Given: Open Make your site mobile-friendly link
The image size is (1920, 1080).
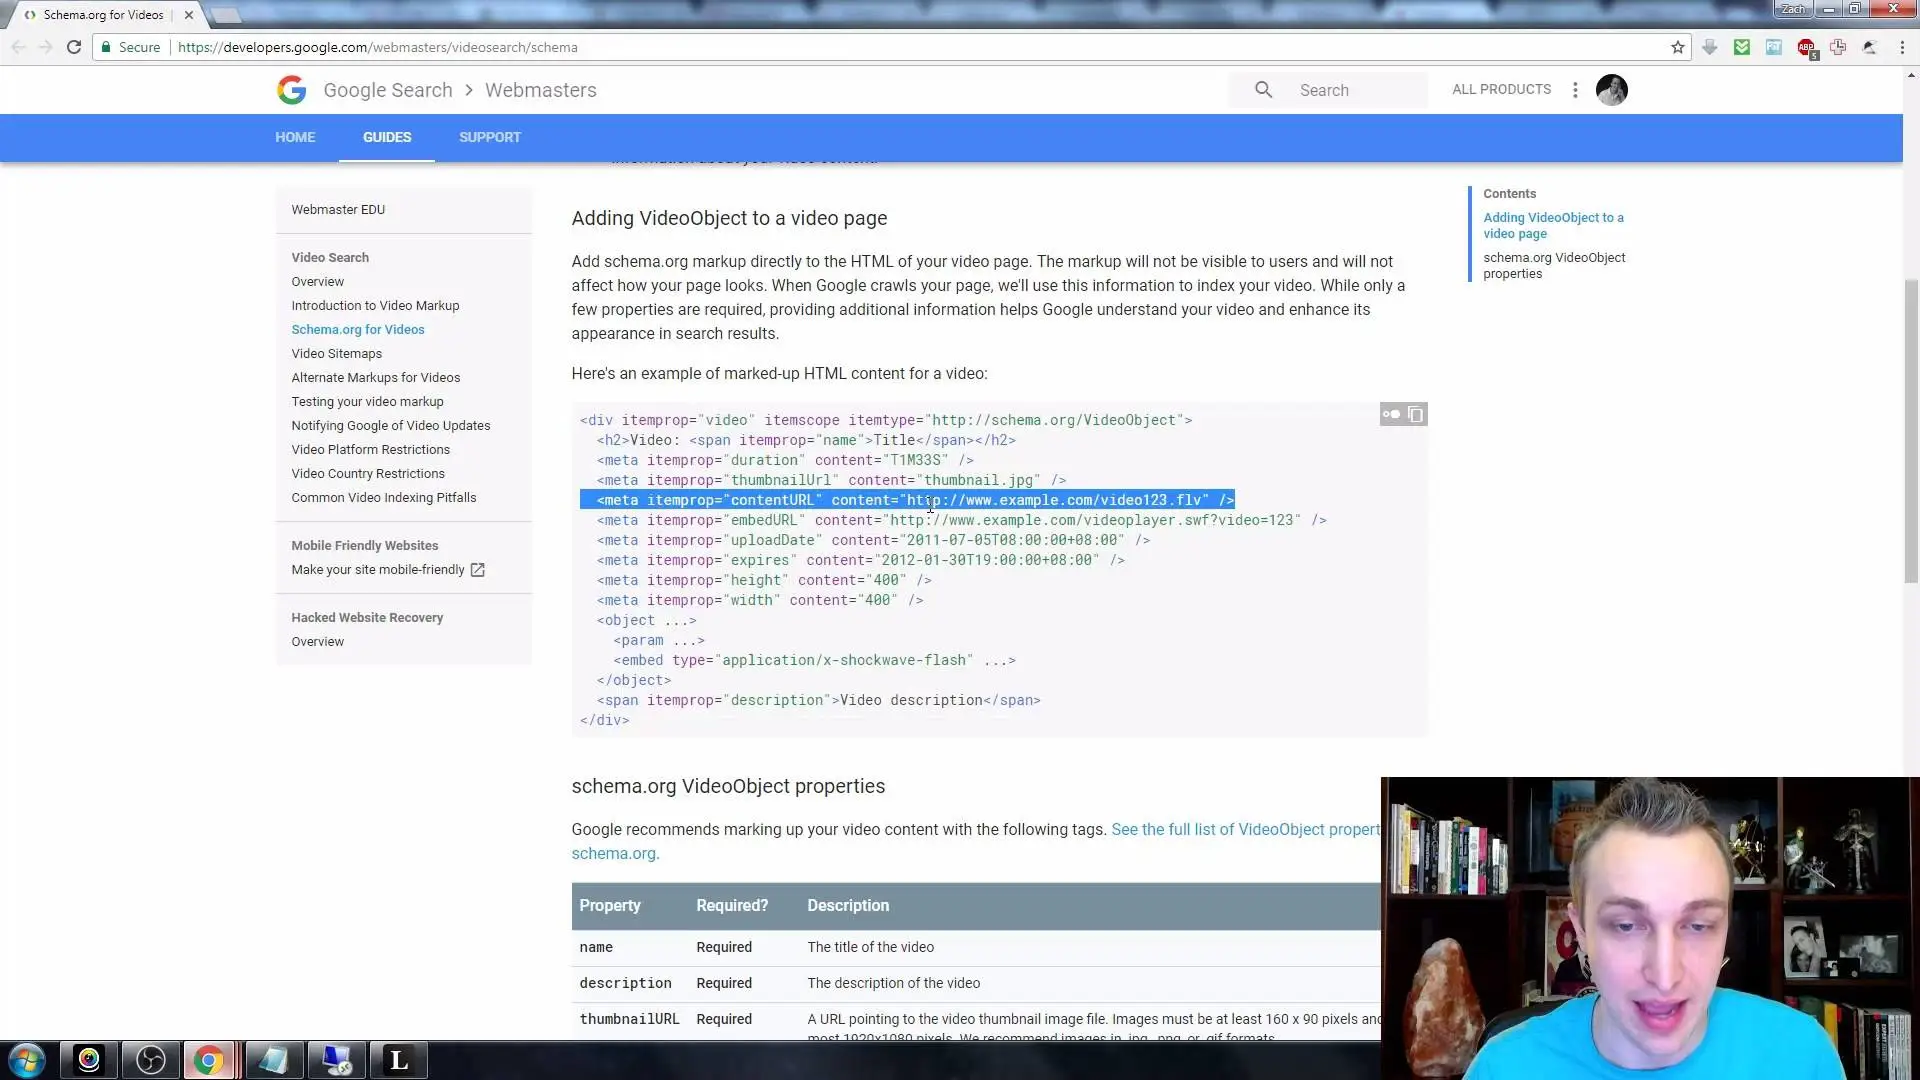Looking at the screenshot, I should (378, 570).
